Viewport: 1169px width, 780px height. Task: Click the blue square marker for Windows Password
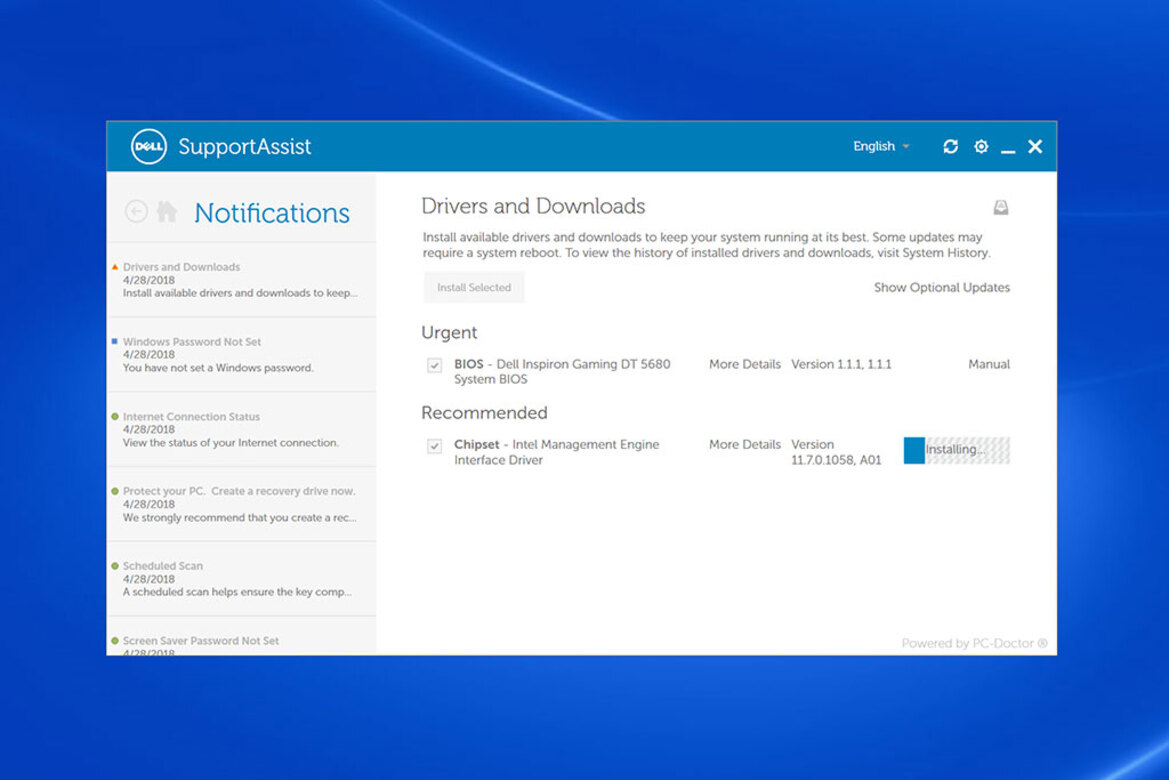coord(115,342)
